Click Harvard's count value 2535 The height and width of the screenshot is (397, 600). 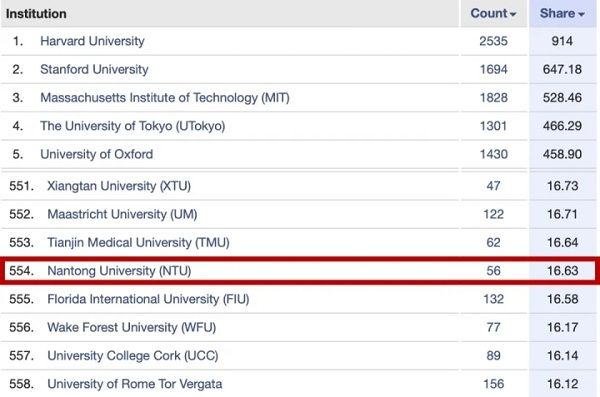click(493, 41)
